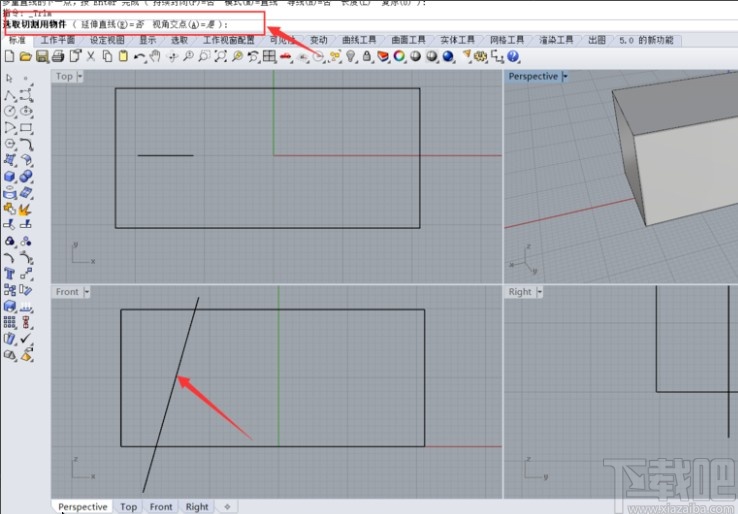The width and height of the screenshot is (738, 514).
Task: Select the Top tab at the bottom
Action: pos(128,506)
